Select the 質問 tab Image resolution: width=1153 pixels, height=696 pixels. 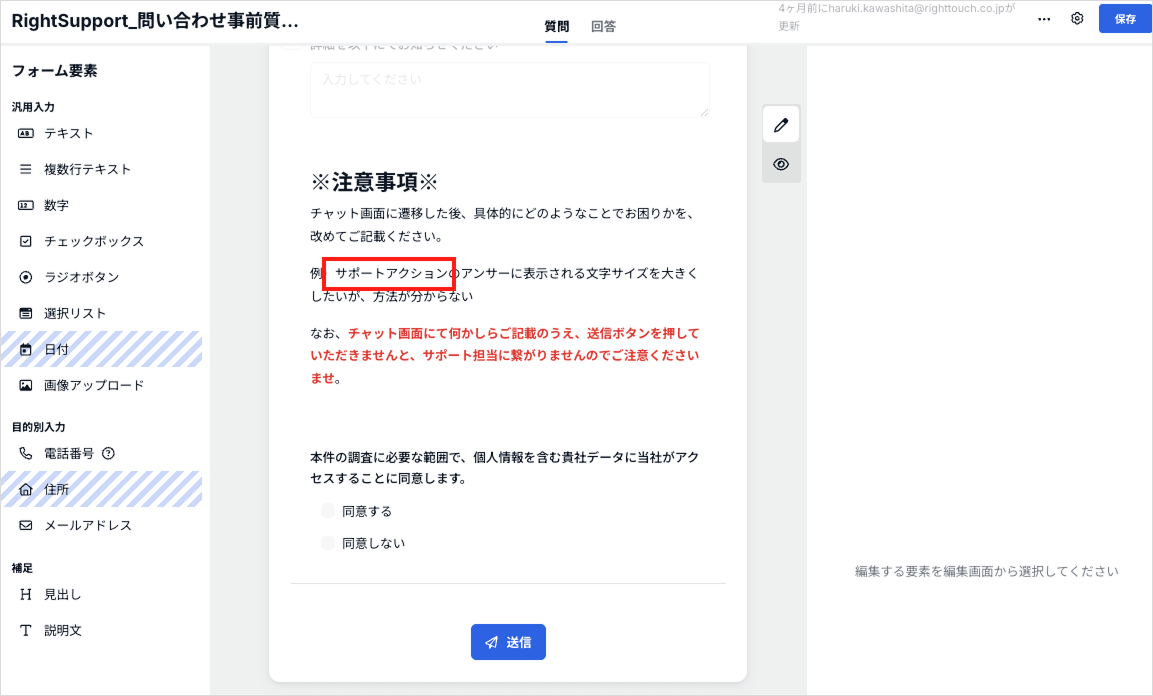(x=557, y=27)
